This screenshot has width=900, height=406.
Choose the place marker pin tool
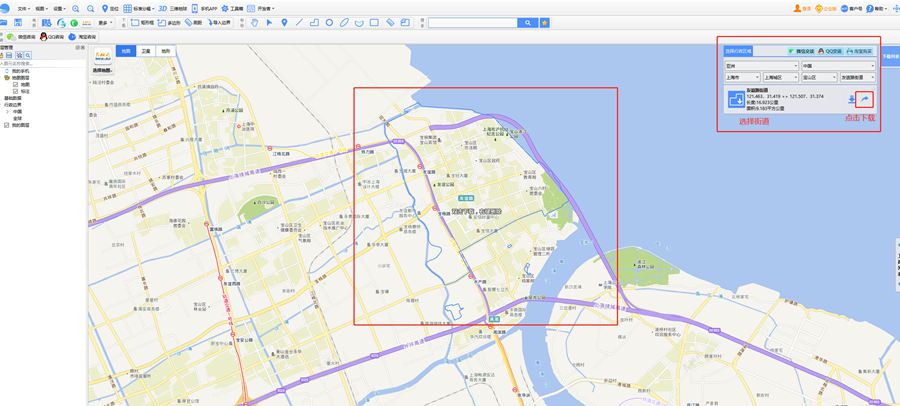[x=284, y=22]
